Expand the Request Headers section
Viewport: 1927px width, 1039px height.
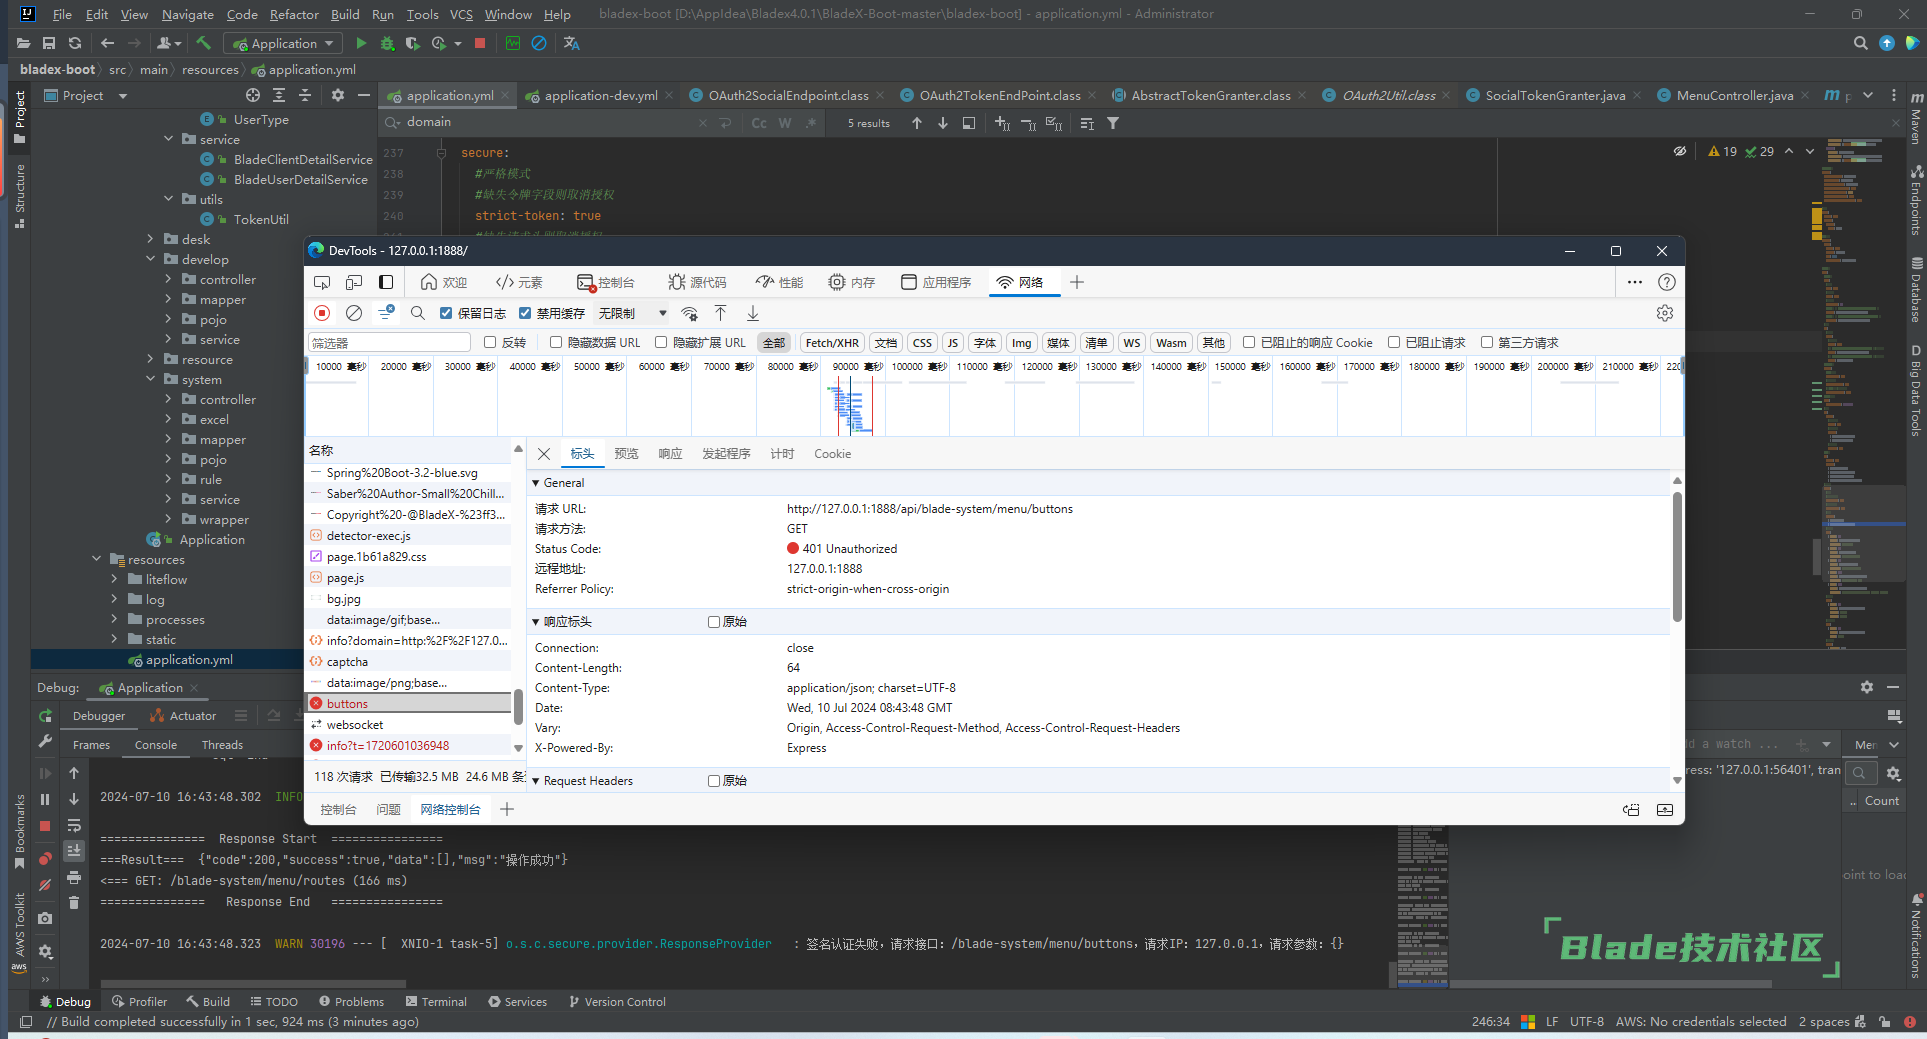pyautogui.click(x=536, y=781)
